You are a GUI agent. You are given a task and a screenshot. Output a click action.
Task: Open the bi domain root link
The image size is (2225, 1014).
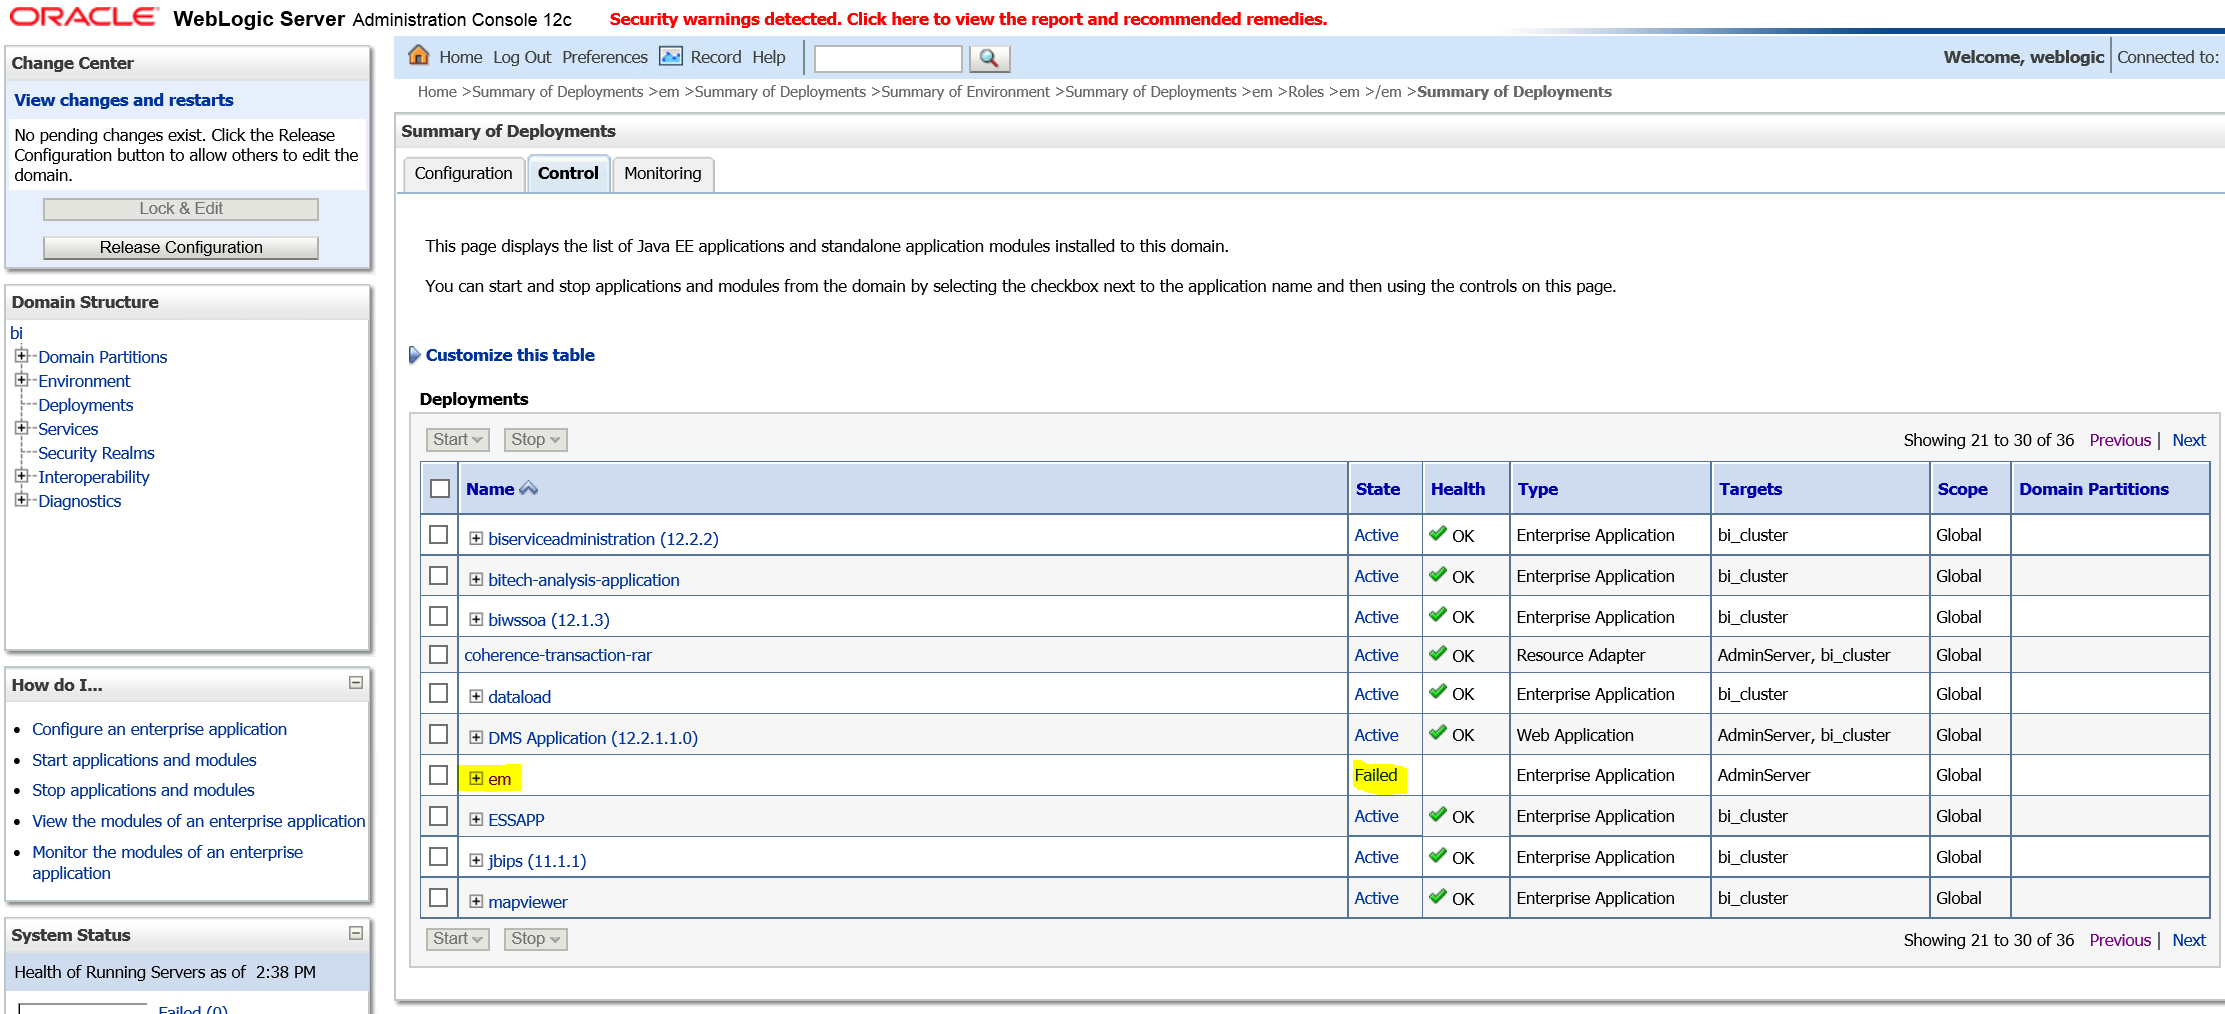tap(16, 333)
